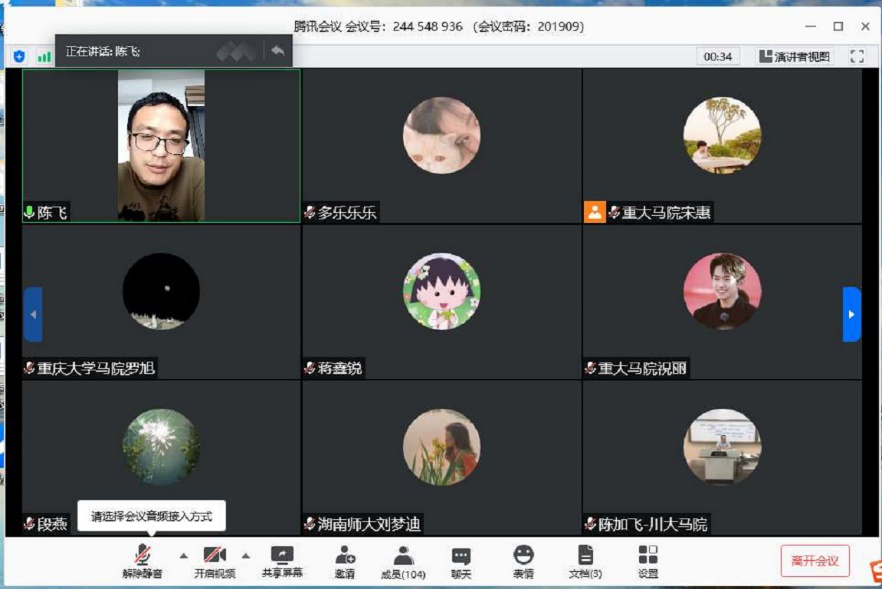Viewport: 882px width, 589px height.
Task: Open the 表情 emoji reactions
Action: [x=523, y=561]
